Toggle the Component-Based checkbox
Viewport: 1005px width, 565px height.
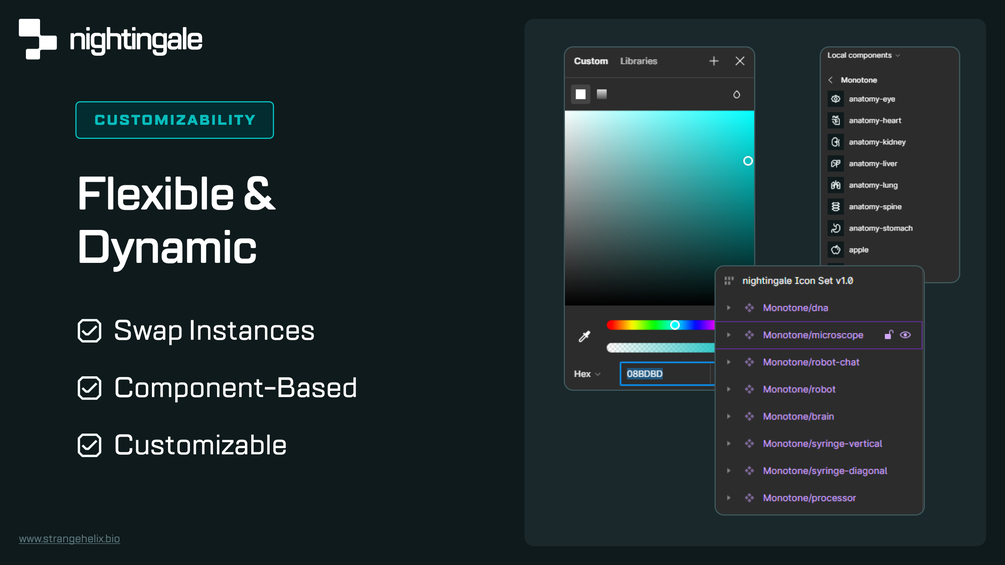pyautogui.click(x=89, y=388)
